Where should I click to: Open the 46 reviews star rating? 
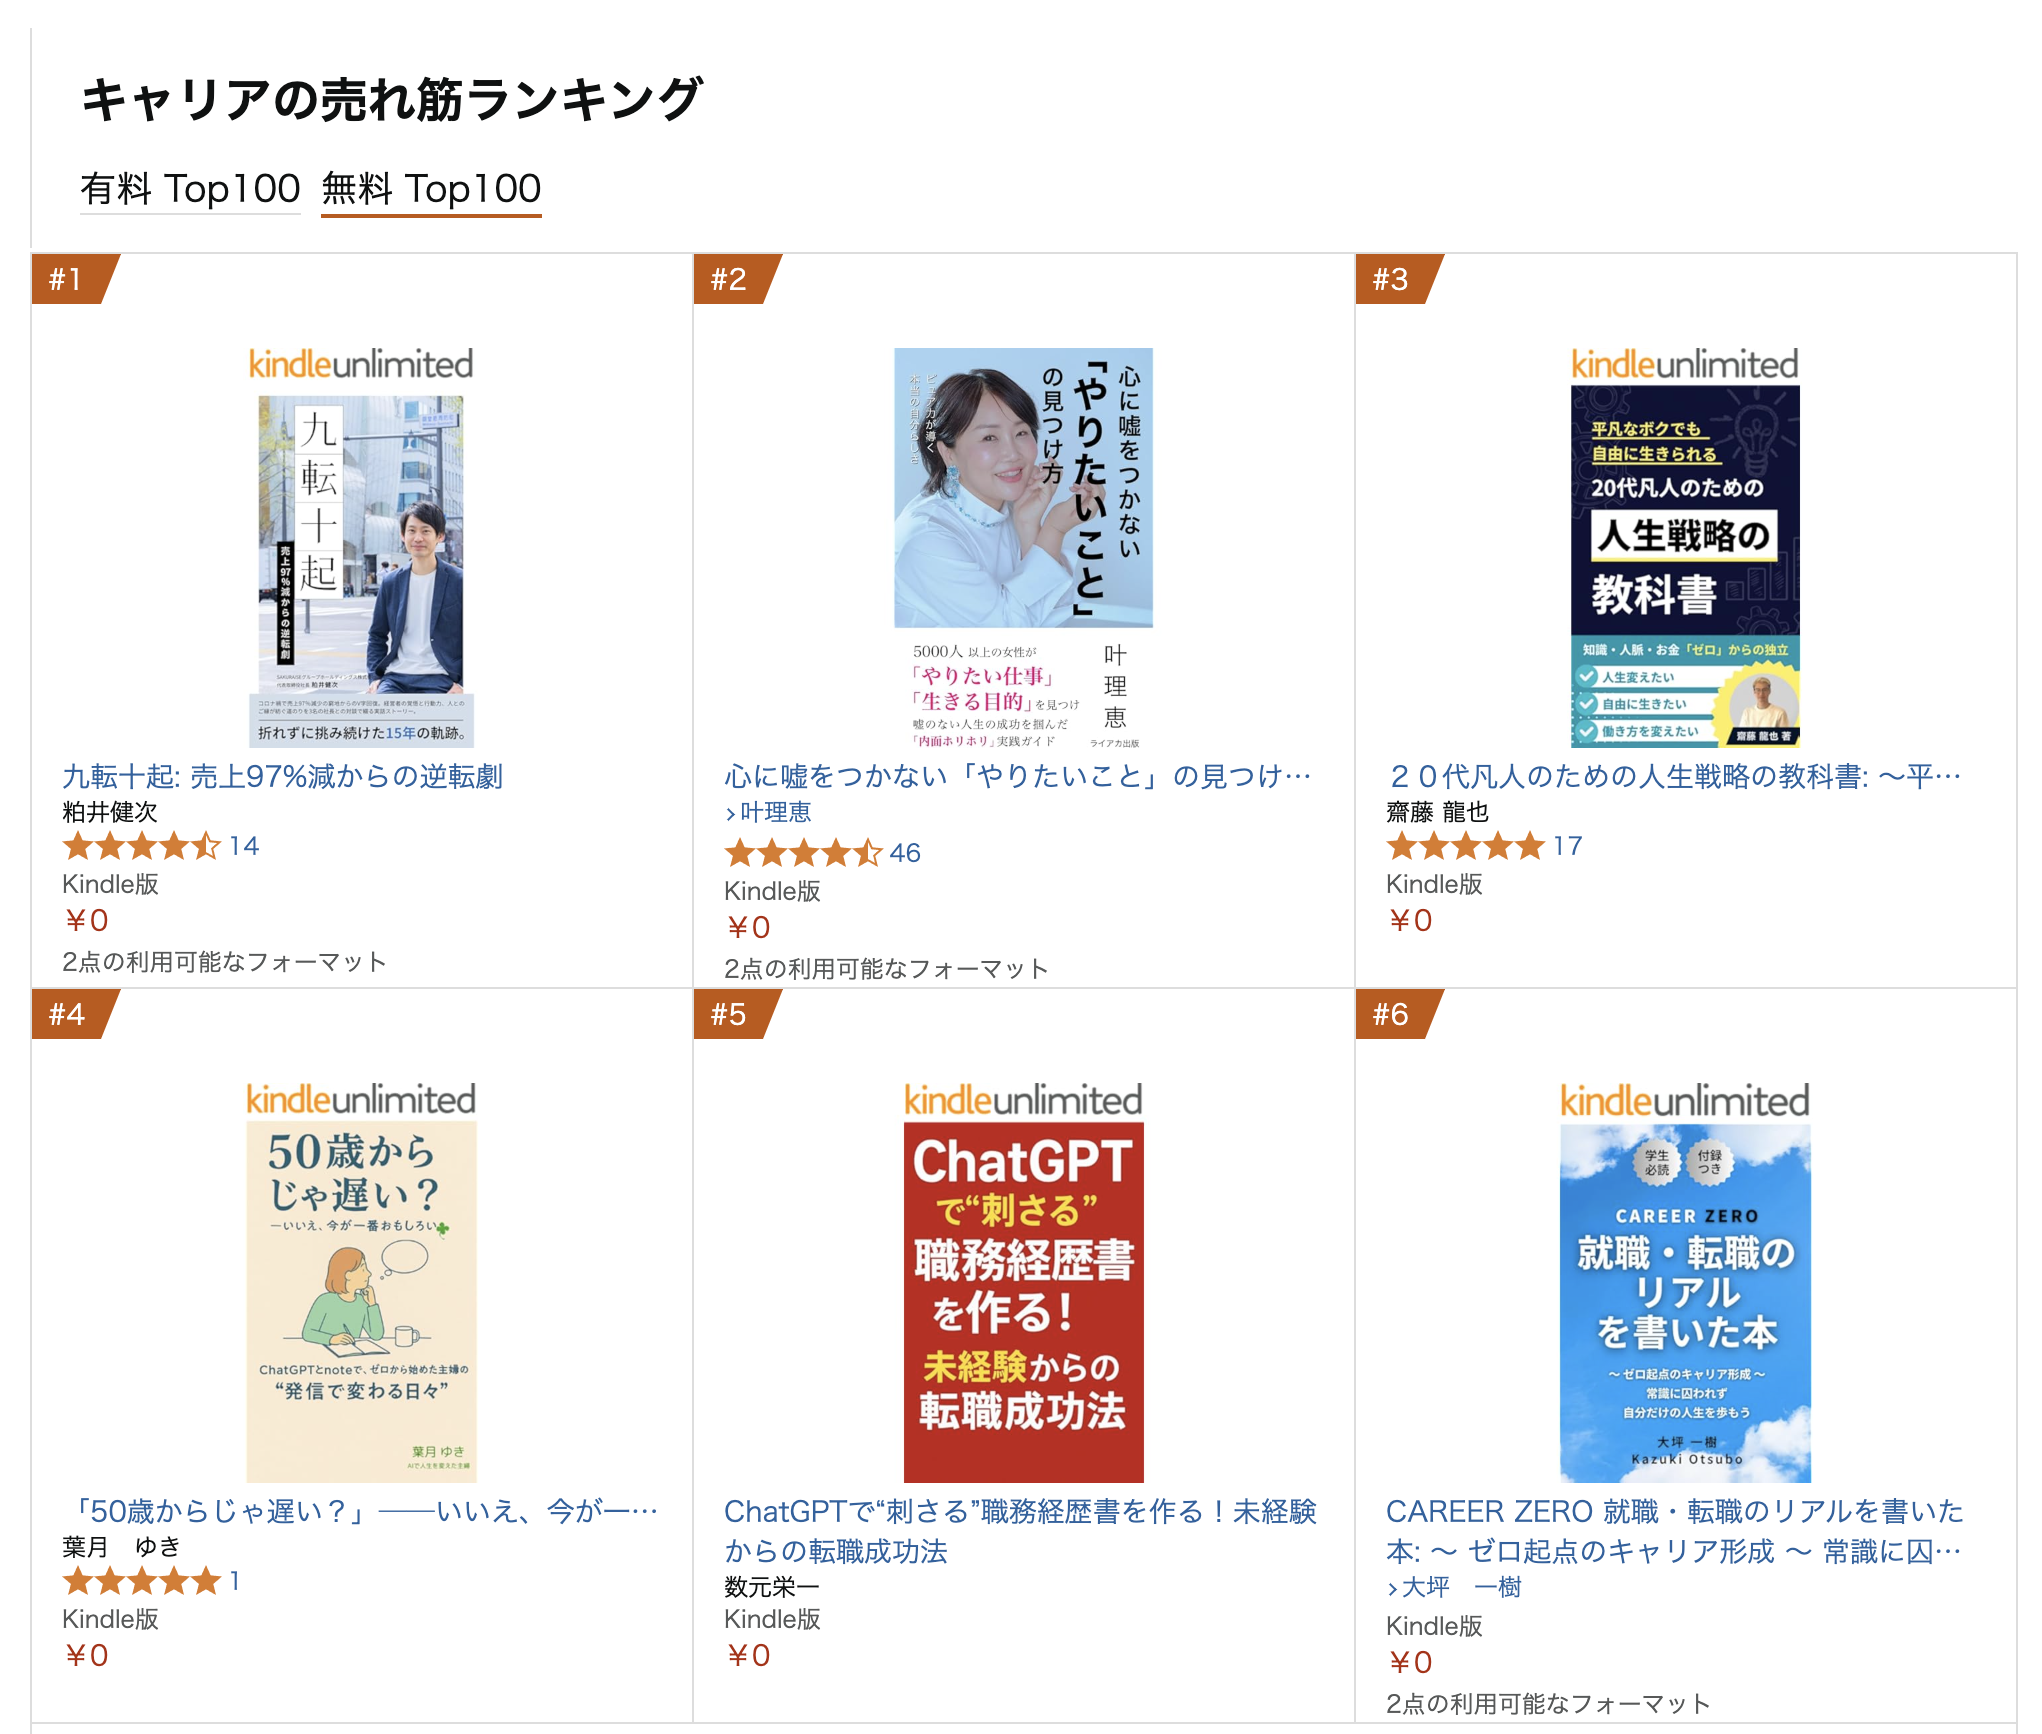click(x=822, y=853)
